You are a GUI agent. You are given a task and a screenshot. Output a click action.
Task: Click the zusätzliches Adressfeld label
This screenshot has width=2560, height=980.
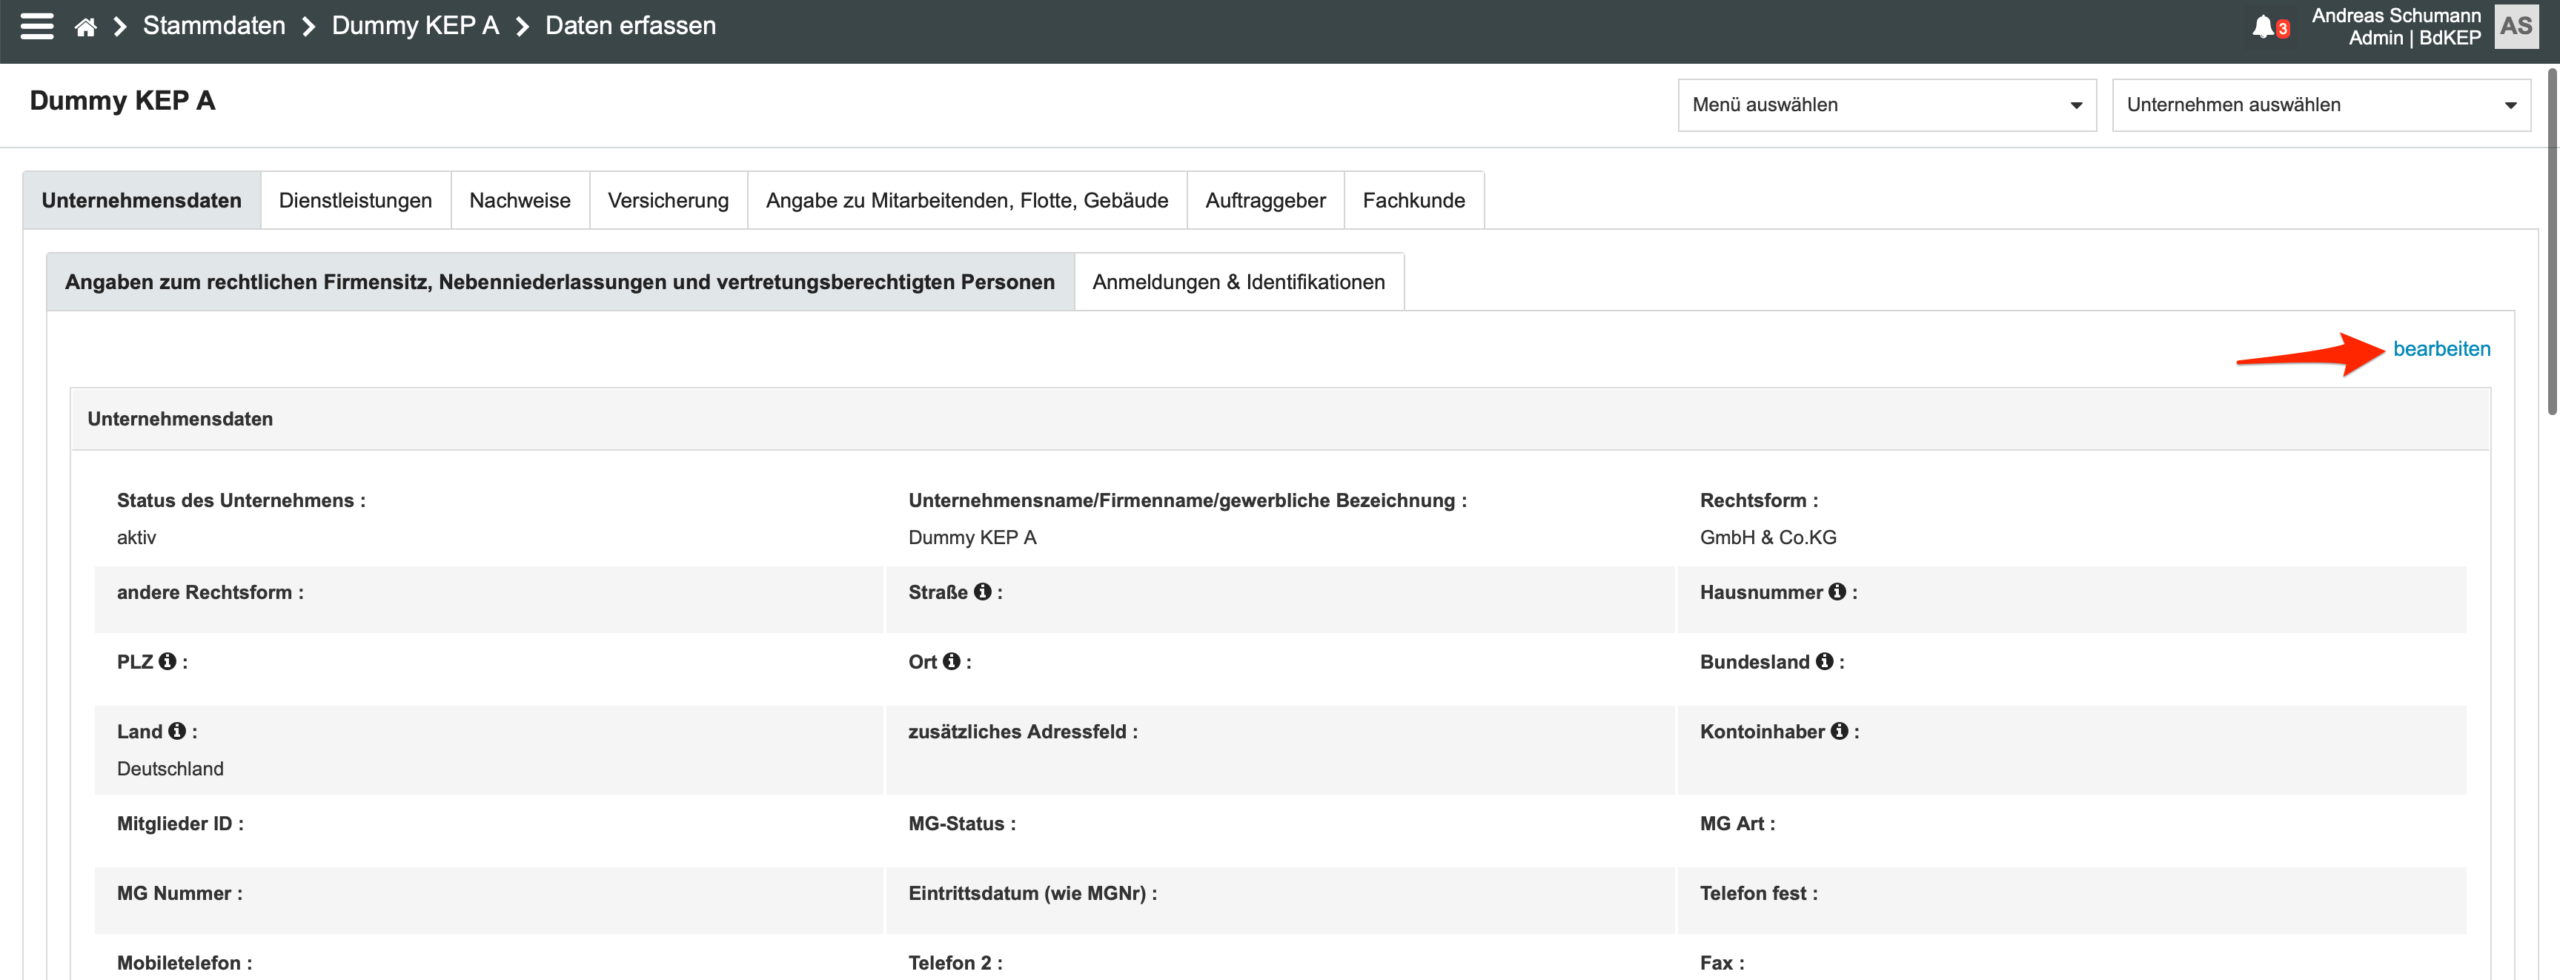point(1023,732)
